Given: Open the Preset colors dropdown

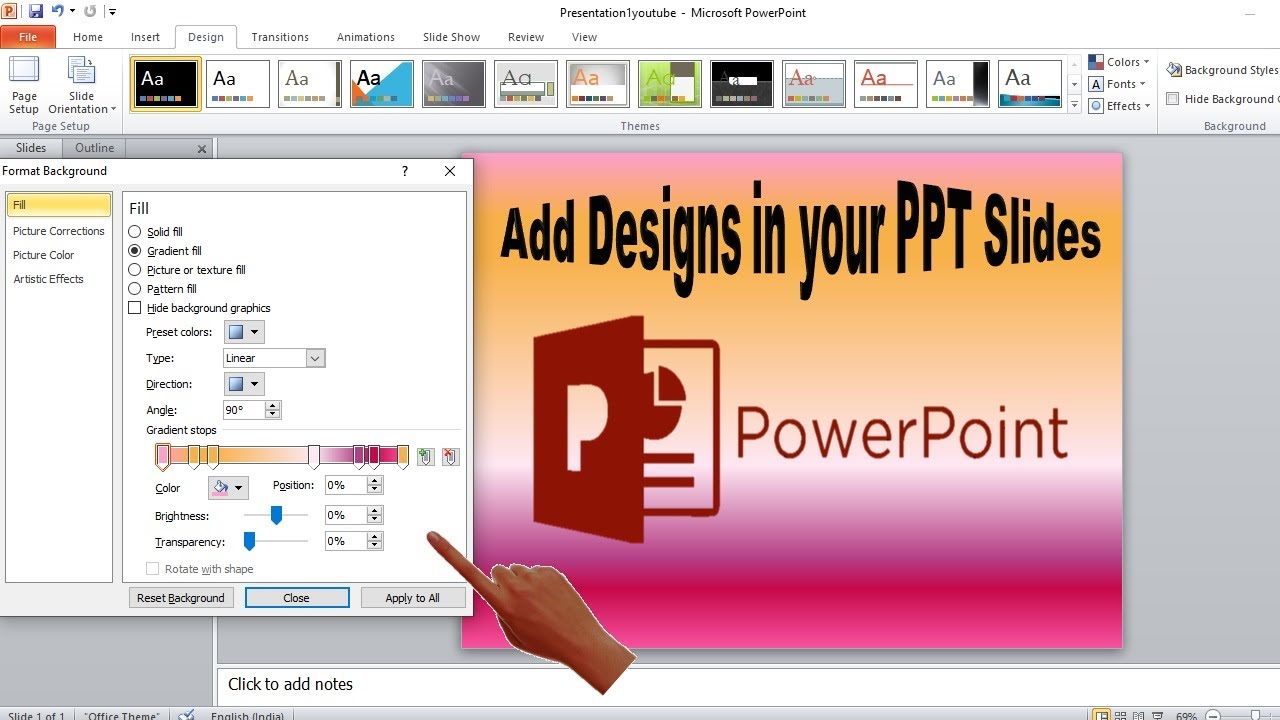Looking at the screenshot, I should coord(244,332).
